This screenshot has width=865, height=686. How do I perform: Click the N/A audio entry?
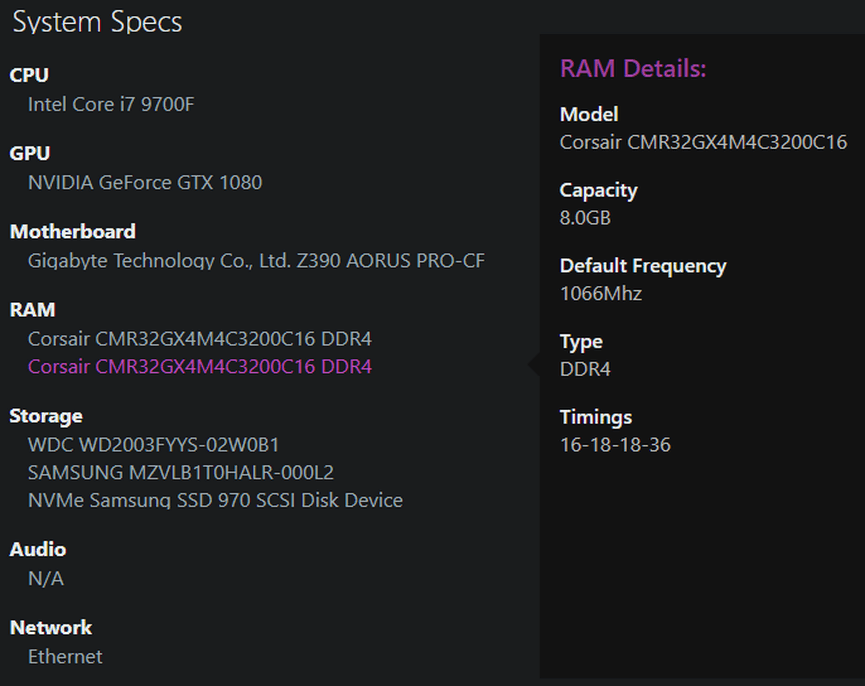[46, 578]
